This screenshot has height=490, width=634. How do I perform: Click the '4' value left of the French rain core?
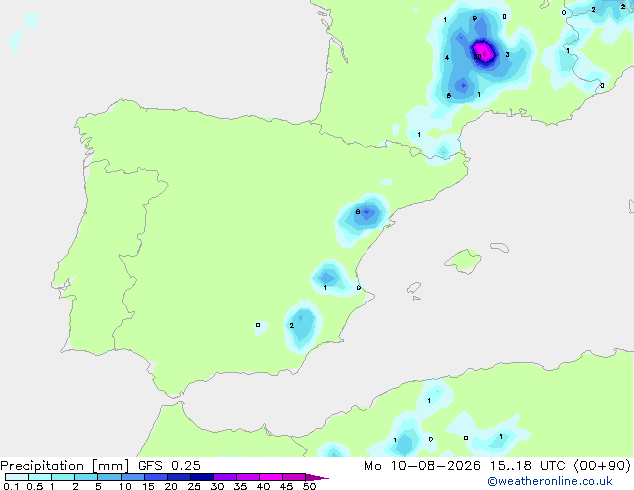(447, 57)
